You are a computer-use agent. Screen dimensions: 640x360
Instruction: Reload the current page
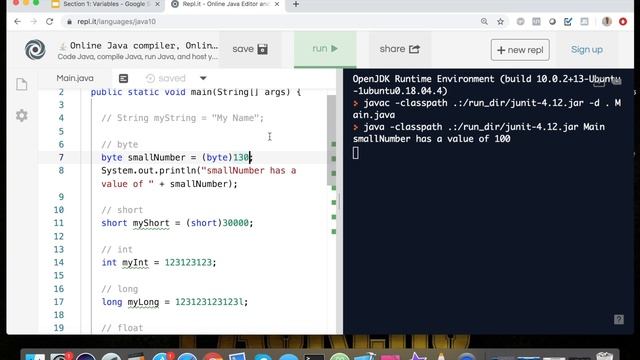coord(49,22)
